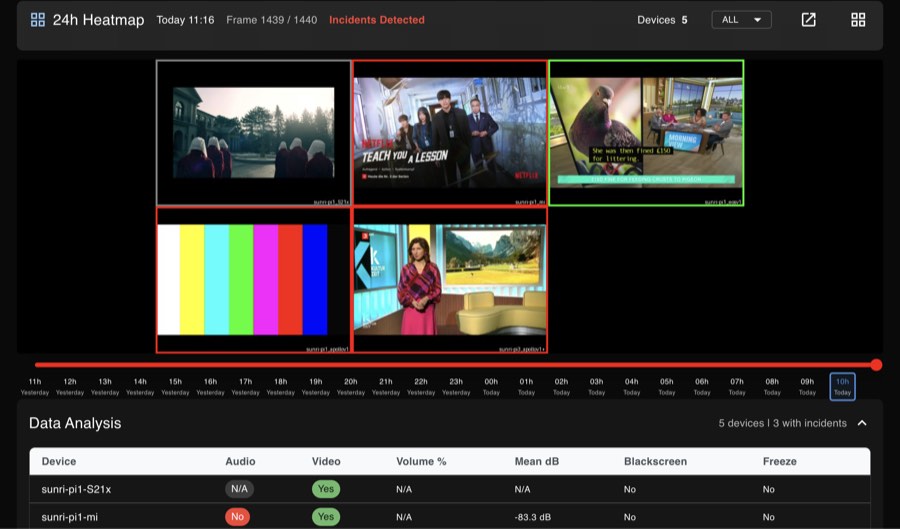Click the Data Analysis heading
Screen dimensions: 900x529
pos(75,423)
